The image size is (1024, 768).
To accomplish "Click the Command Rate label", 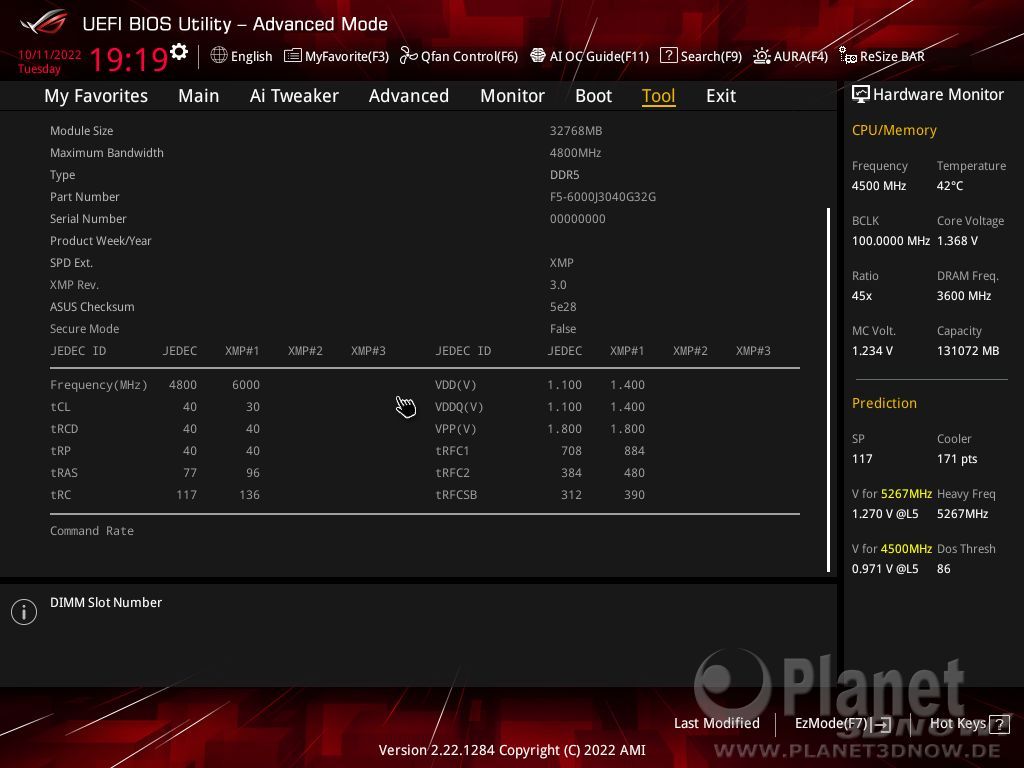I will tap(92, 531).
